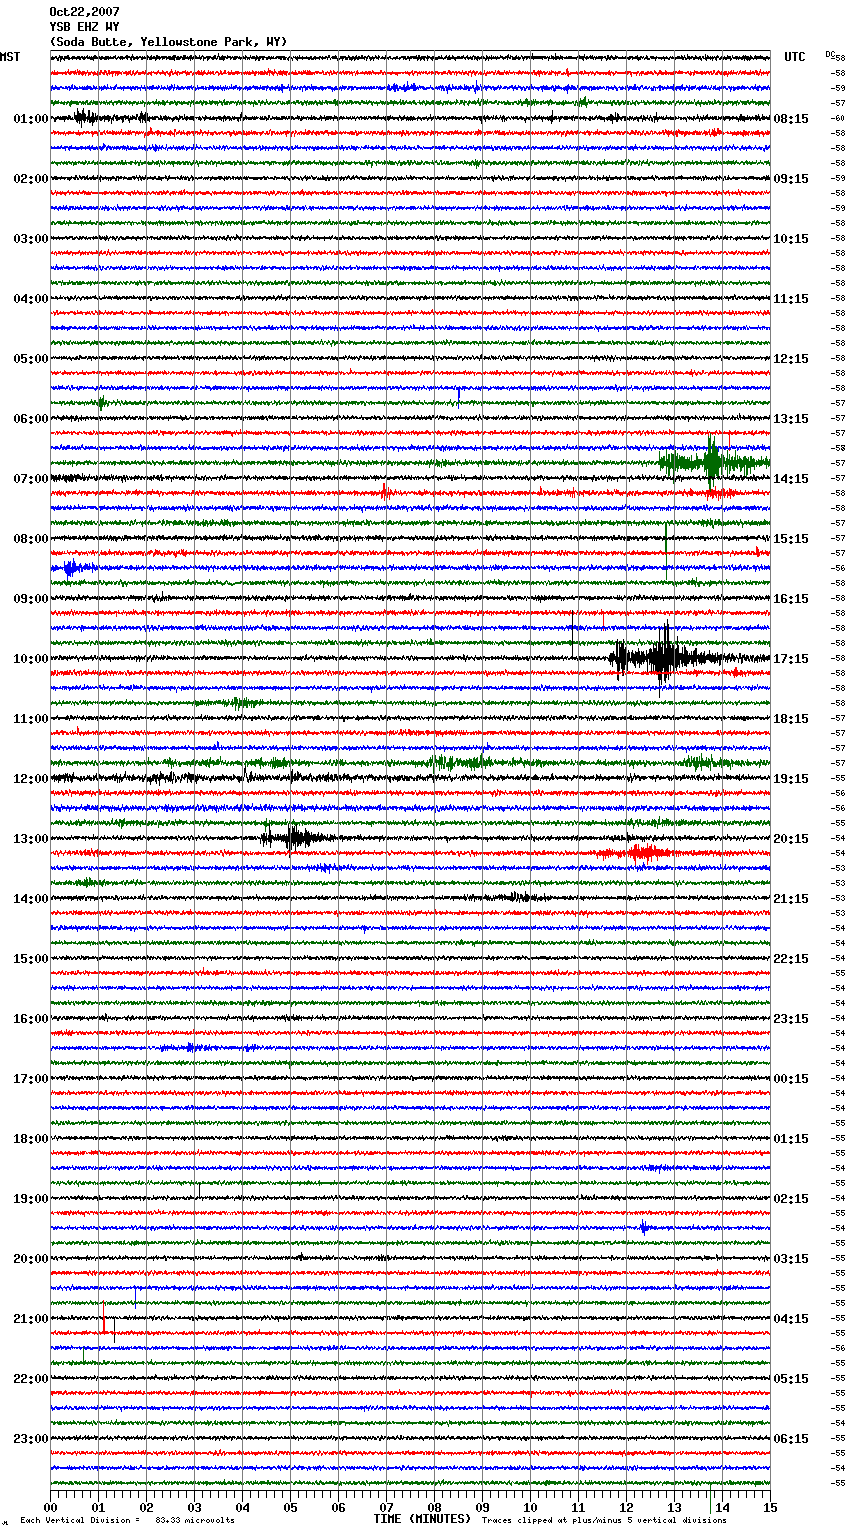
Task: Click the Soda Butte, Yellowstone Park location text
Action: point(168,42)
